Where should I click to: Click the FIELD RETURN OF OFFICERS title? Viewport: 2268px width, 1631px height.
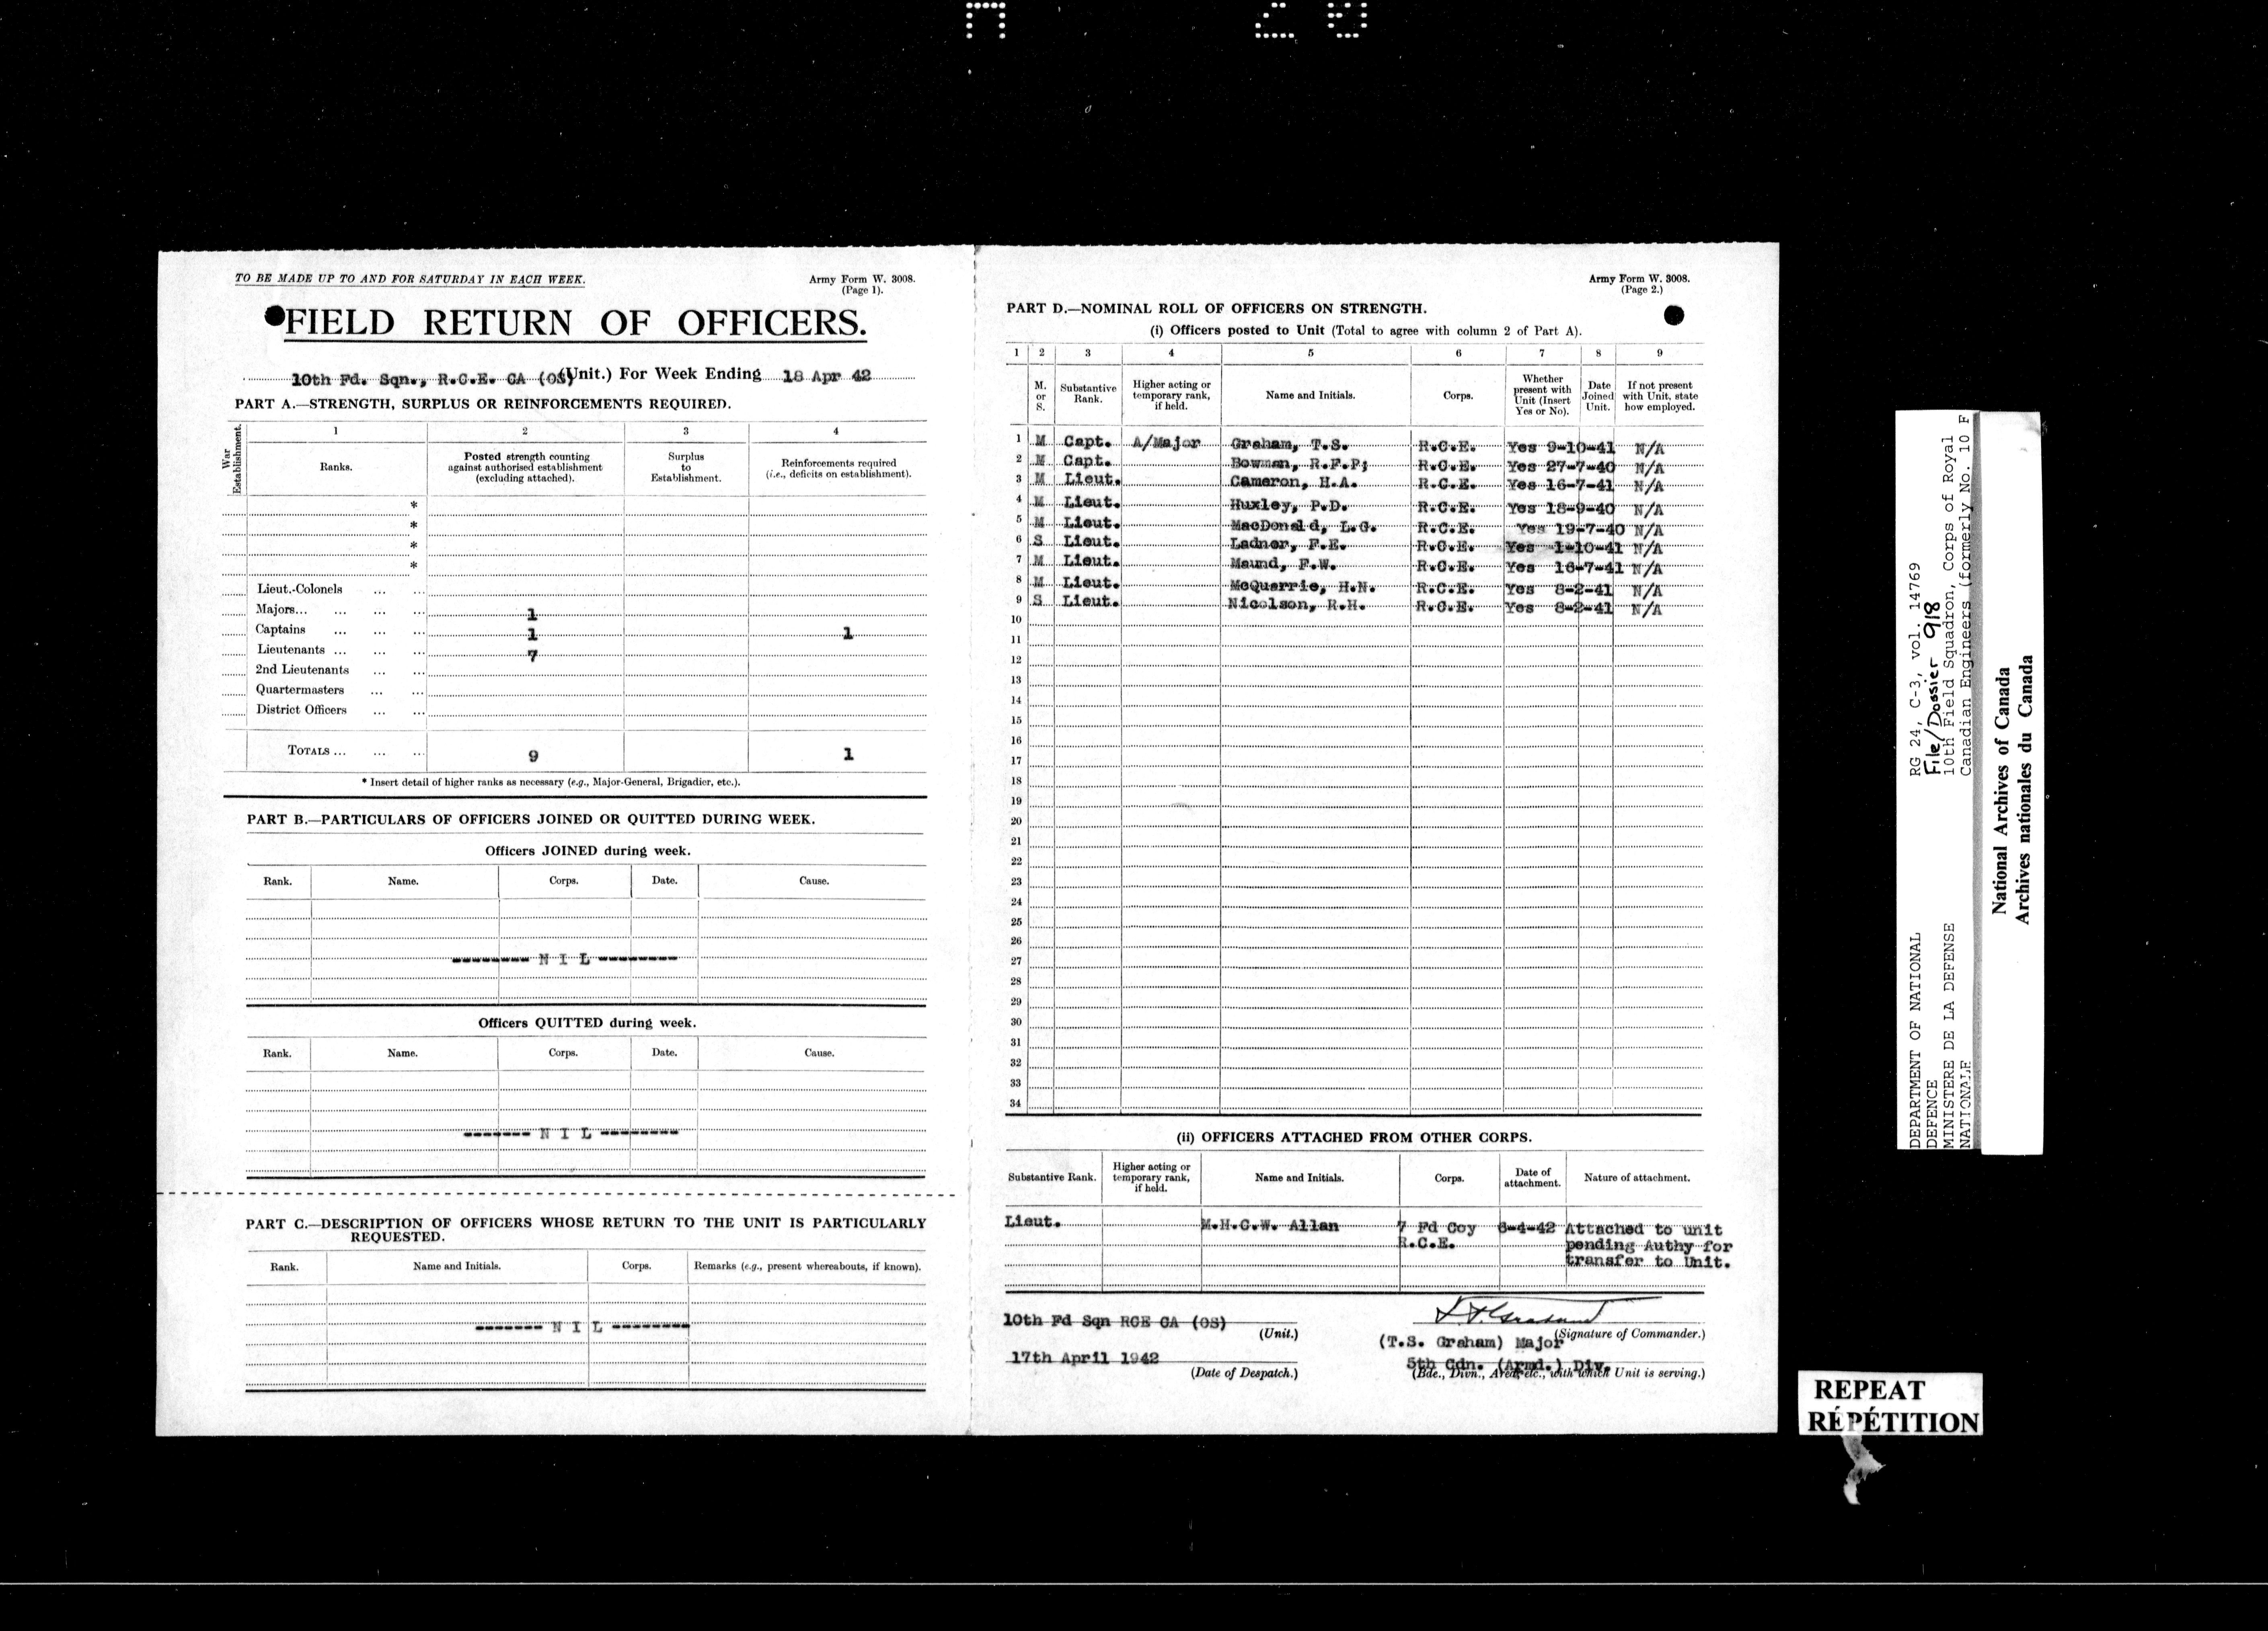575,323
